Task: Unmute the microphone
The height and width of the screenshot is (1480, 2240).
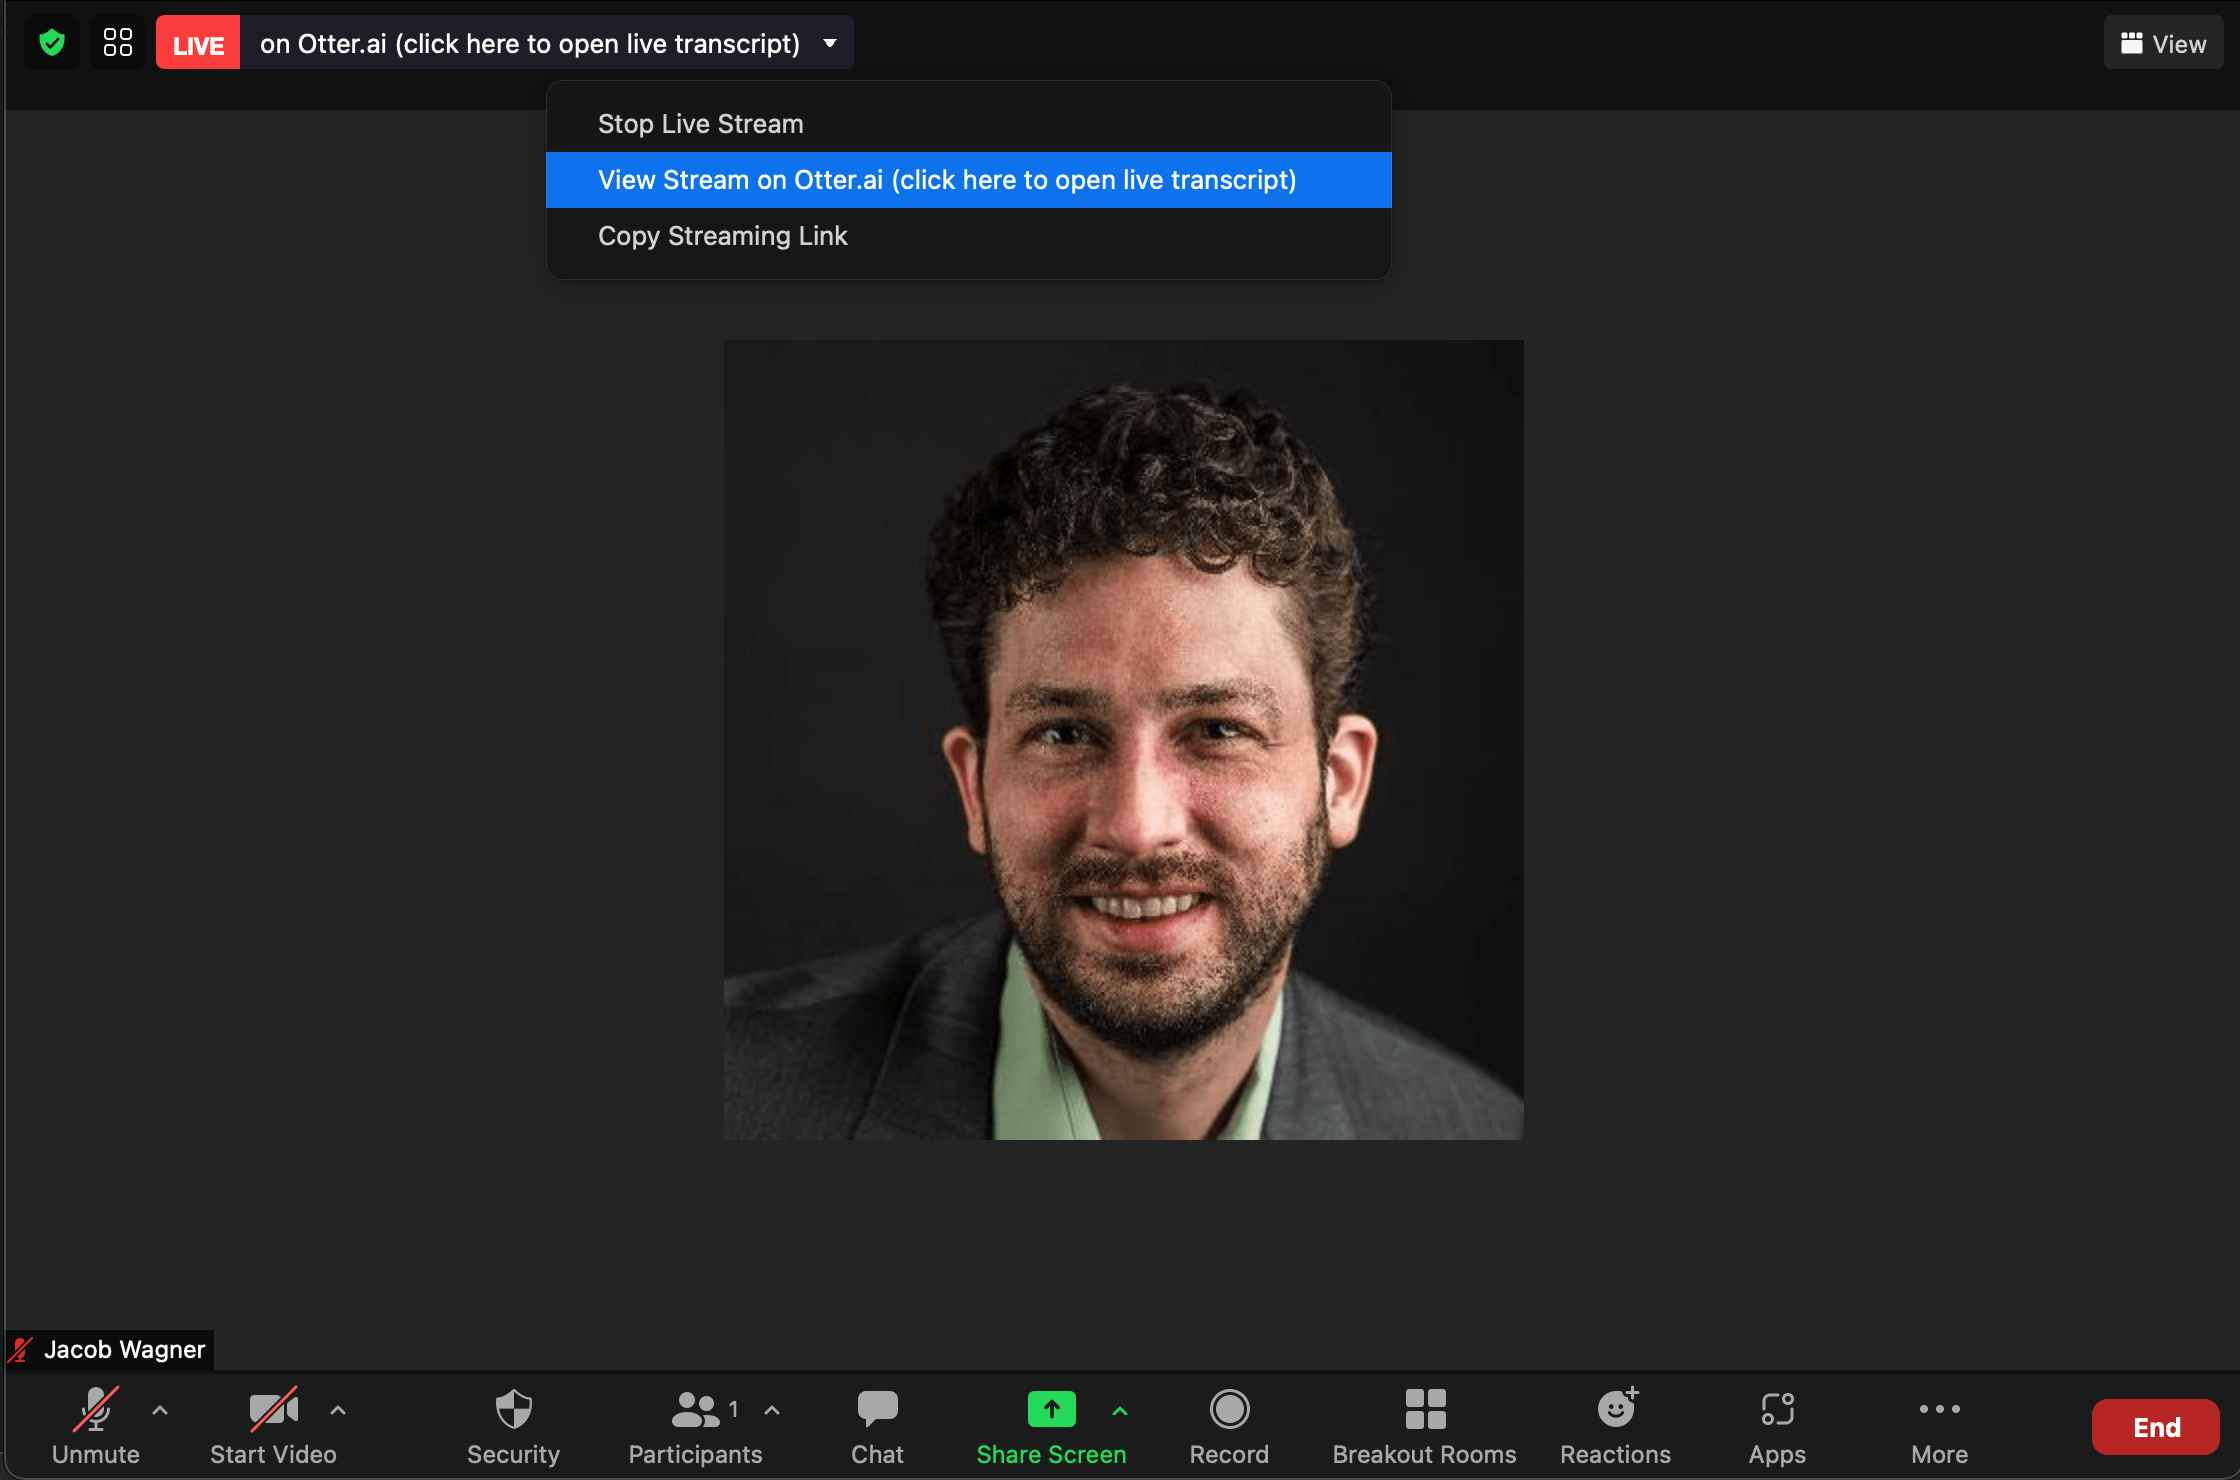Action: click(96, 1425)
